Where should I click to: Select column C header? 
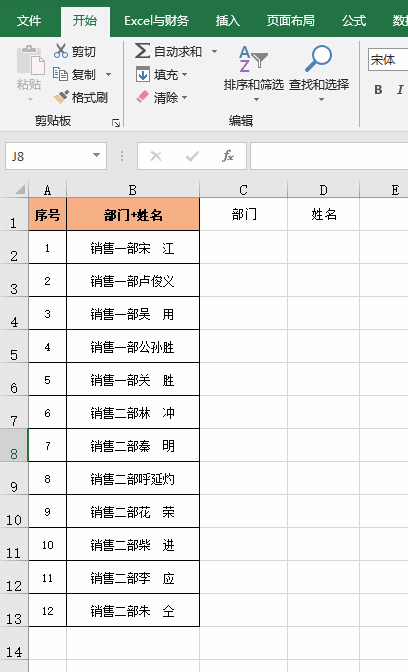(243, 189)
